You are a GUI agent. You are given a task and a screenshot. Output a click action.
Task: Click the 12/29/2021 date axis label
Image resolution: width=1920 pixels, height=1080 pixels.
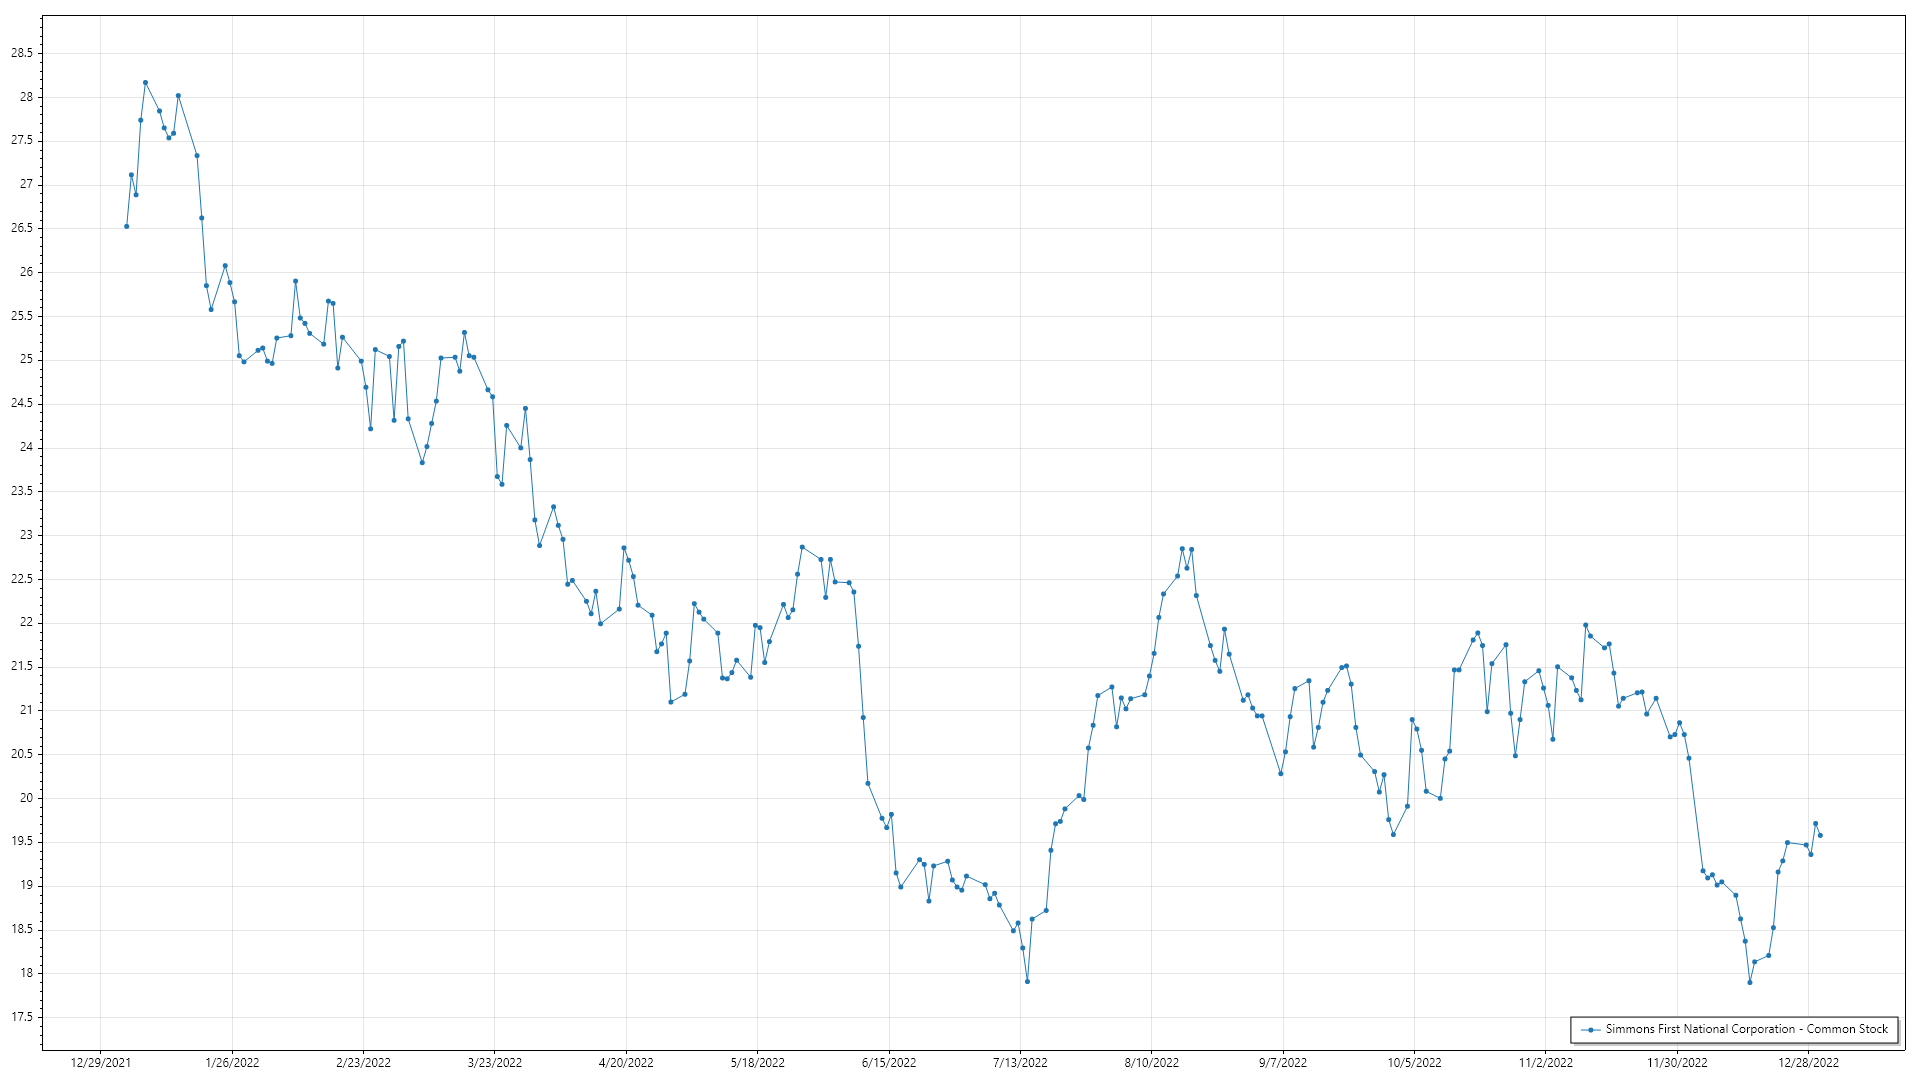tap(100, 1063)
